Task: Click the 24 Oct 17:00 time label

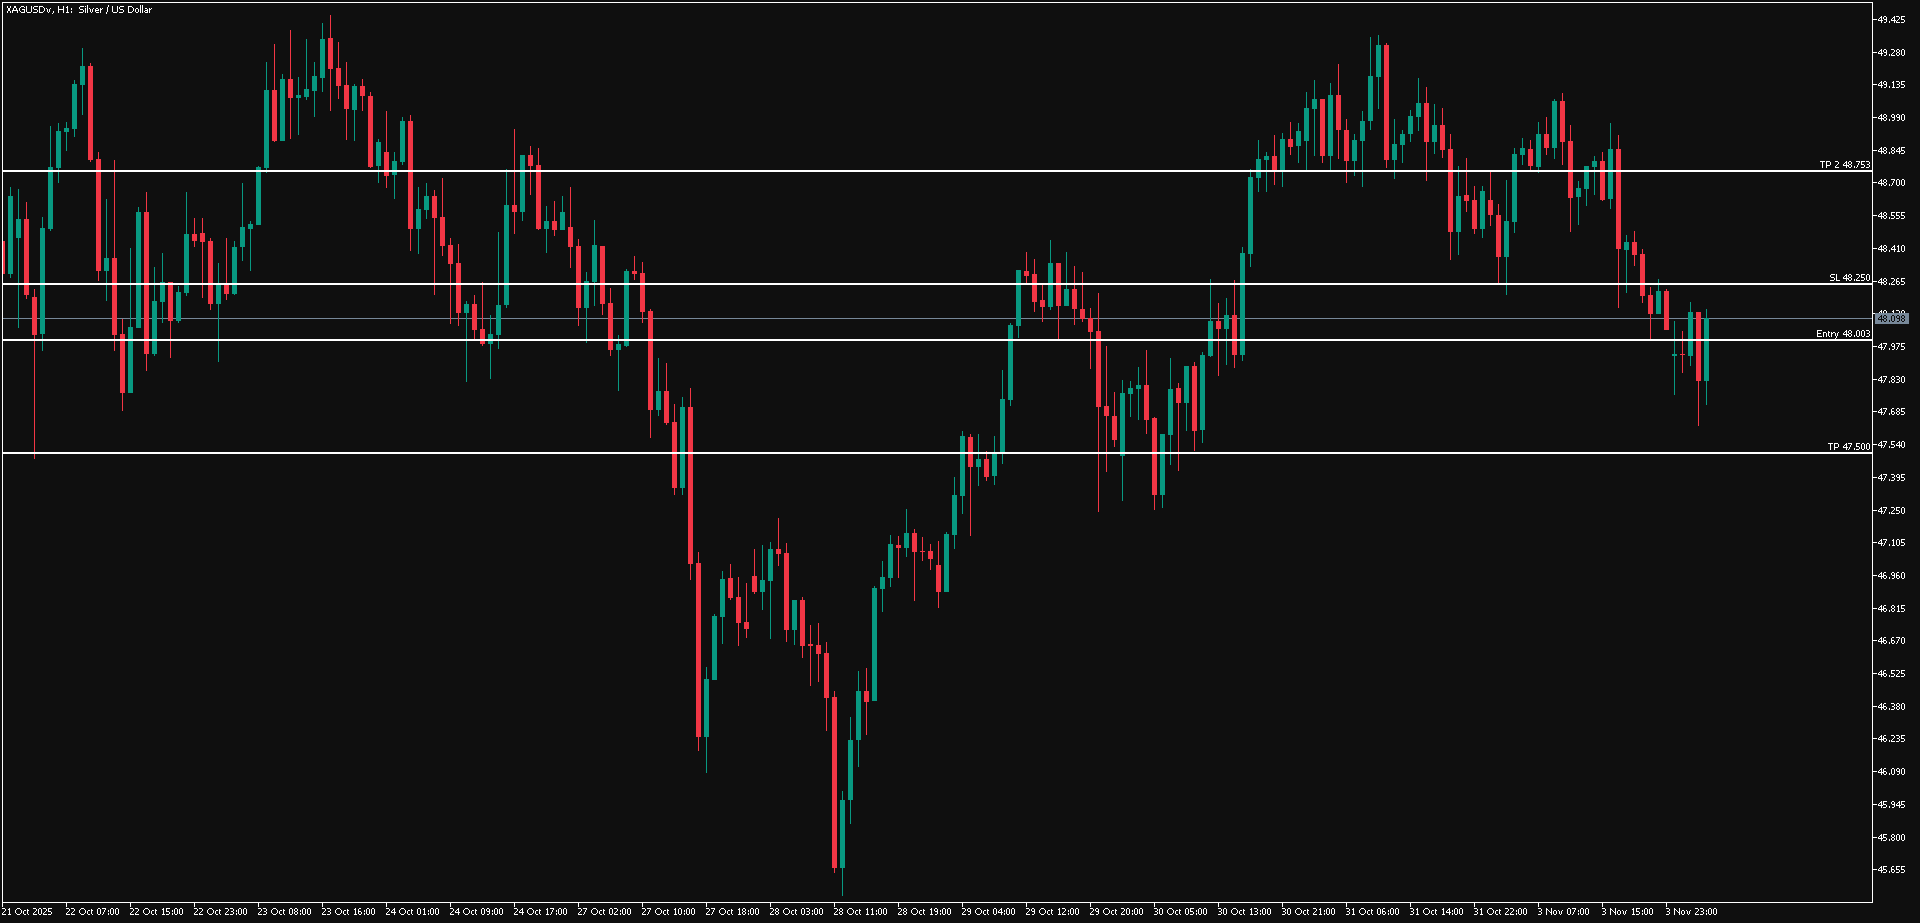Action: click(540, 912)
